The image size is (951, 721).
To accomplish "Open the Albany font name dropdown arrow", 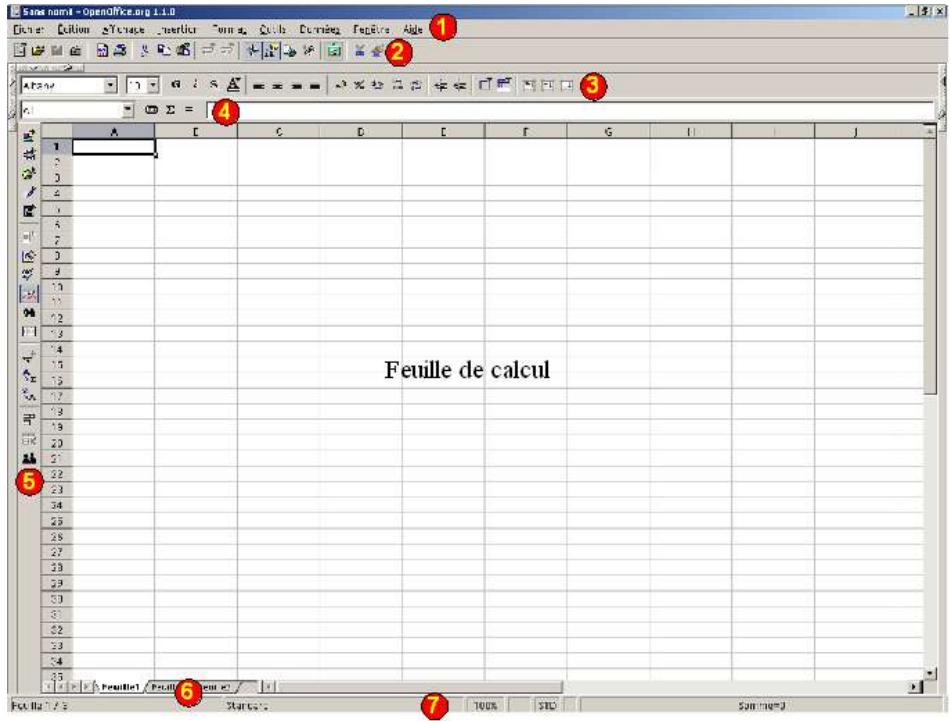I will click(110, 86).
